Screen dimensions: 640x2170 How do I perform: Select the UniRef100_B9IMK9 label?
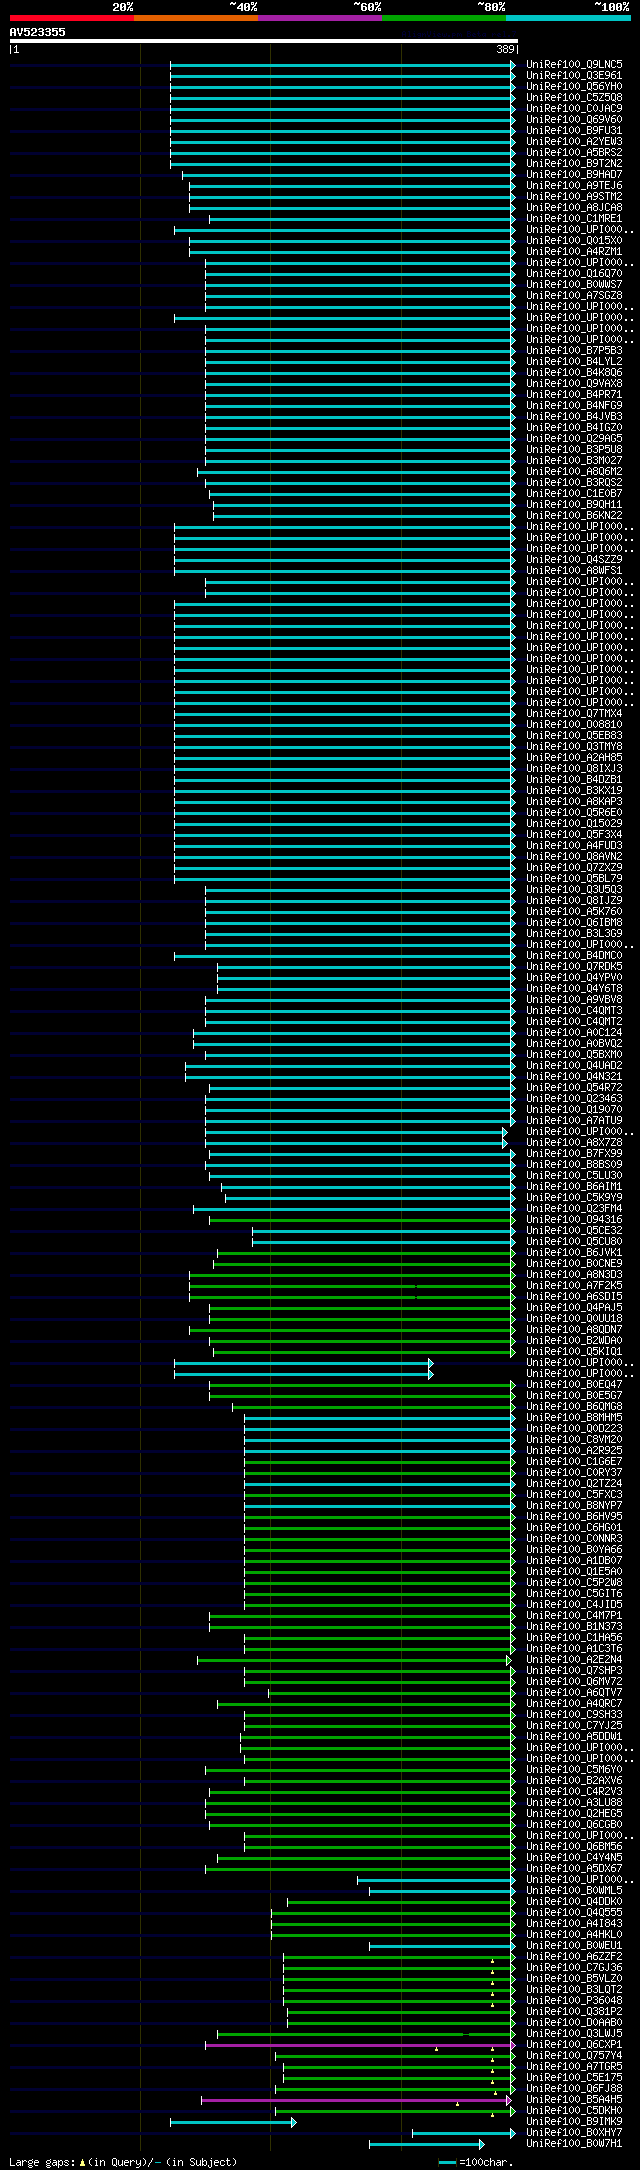574,2122
